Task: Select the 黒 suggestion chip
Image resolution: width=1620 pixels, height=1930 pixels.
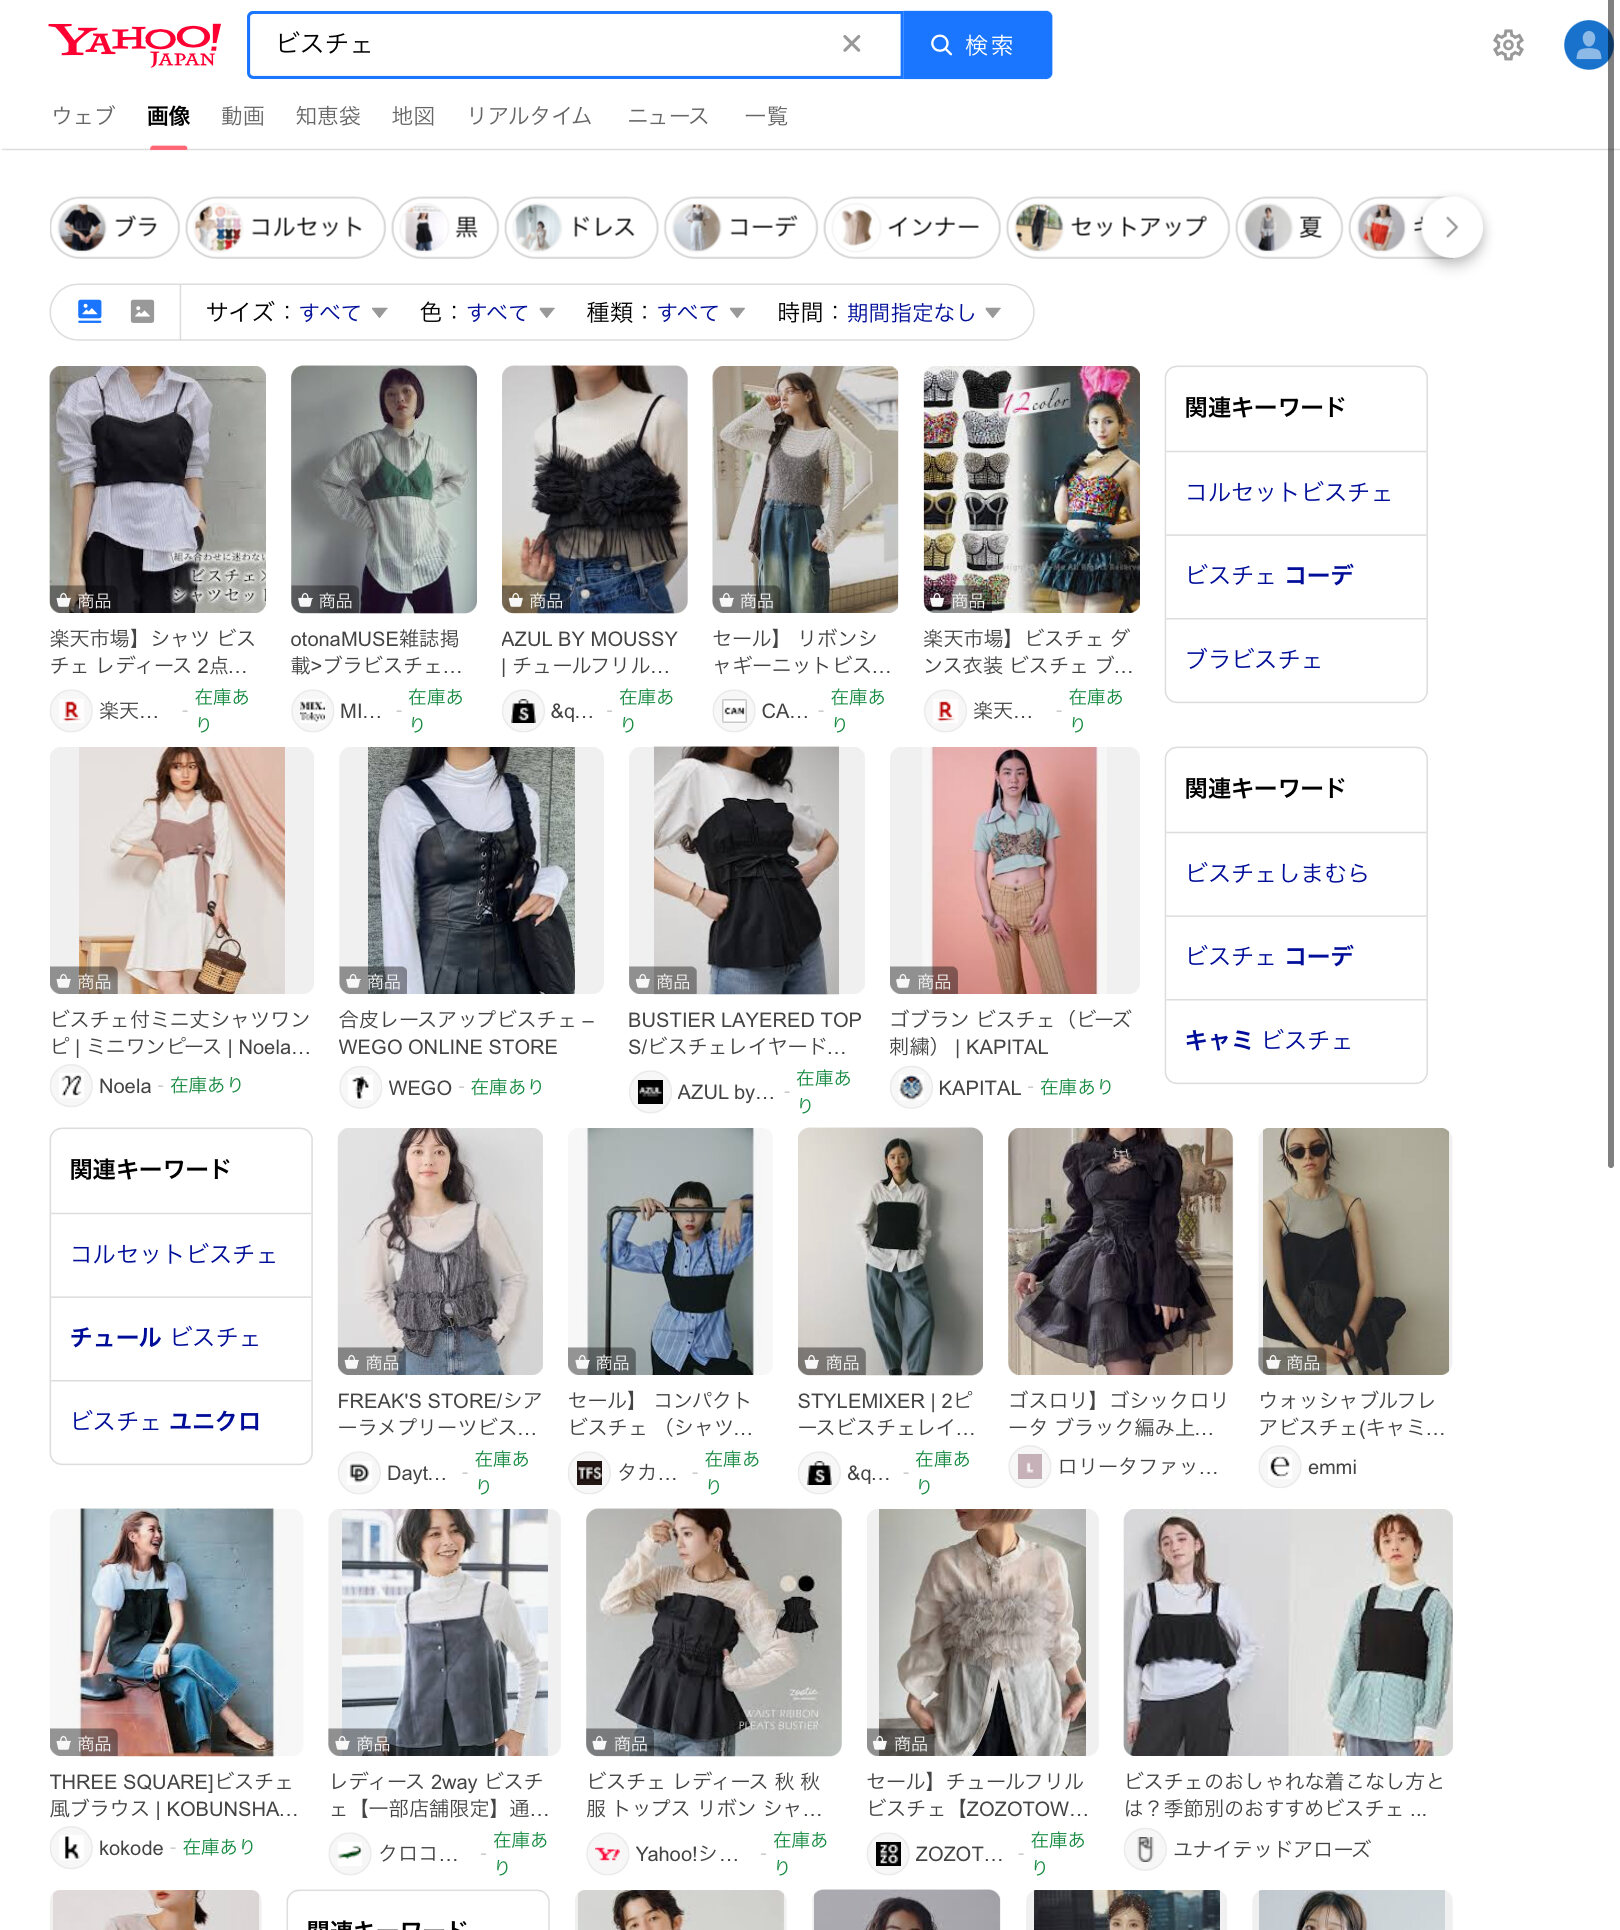Action: 445,227
